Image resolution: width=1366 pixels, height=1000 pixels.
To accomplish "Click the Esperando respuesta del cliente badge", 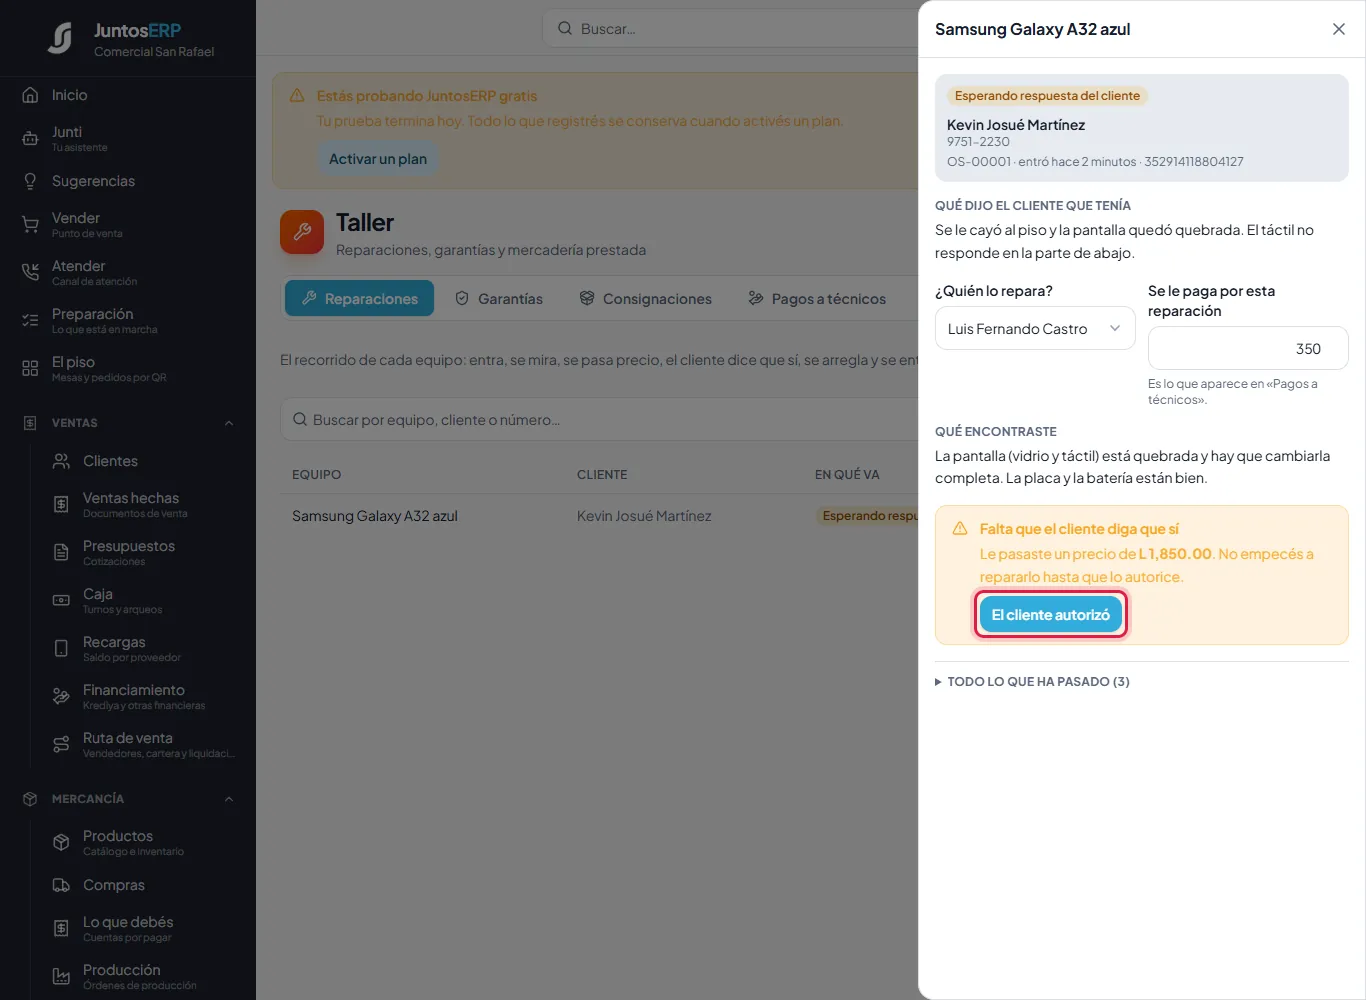I will [x=1047, y=96].
